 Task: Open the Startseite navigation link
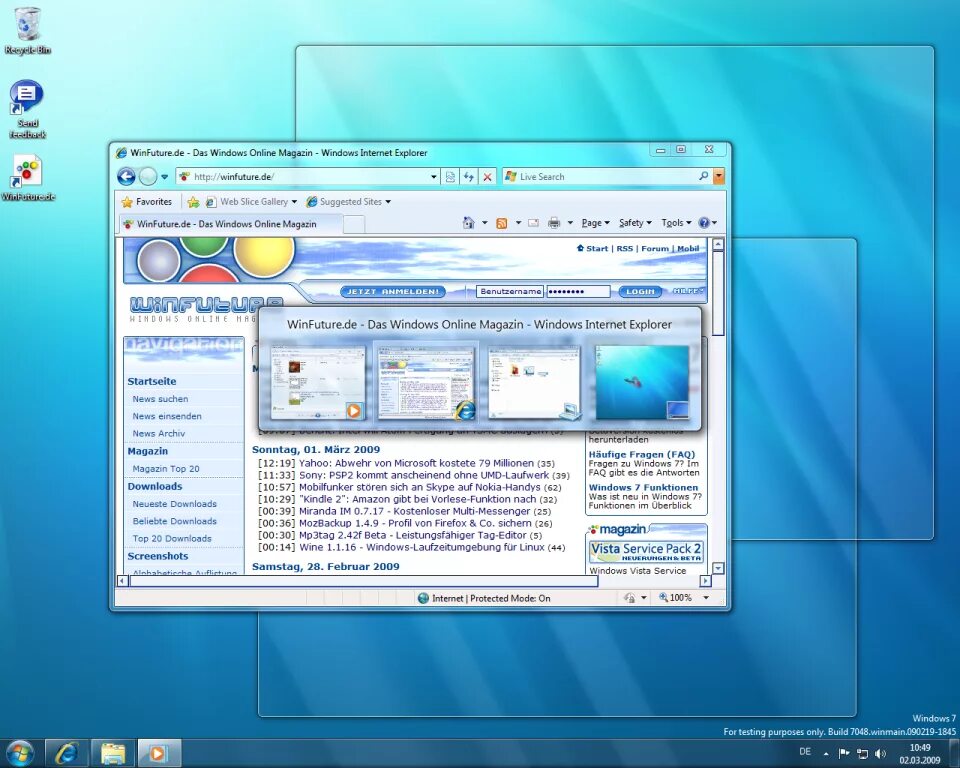point(152,381)
